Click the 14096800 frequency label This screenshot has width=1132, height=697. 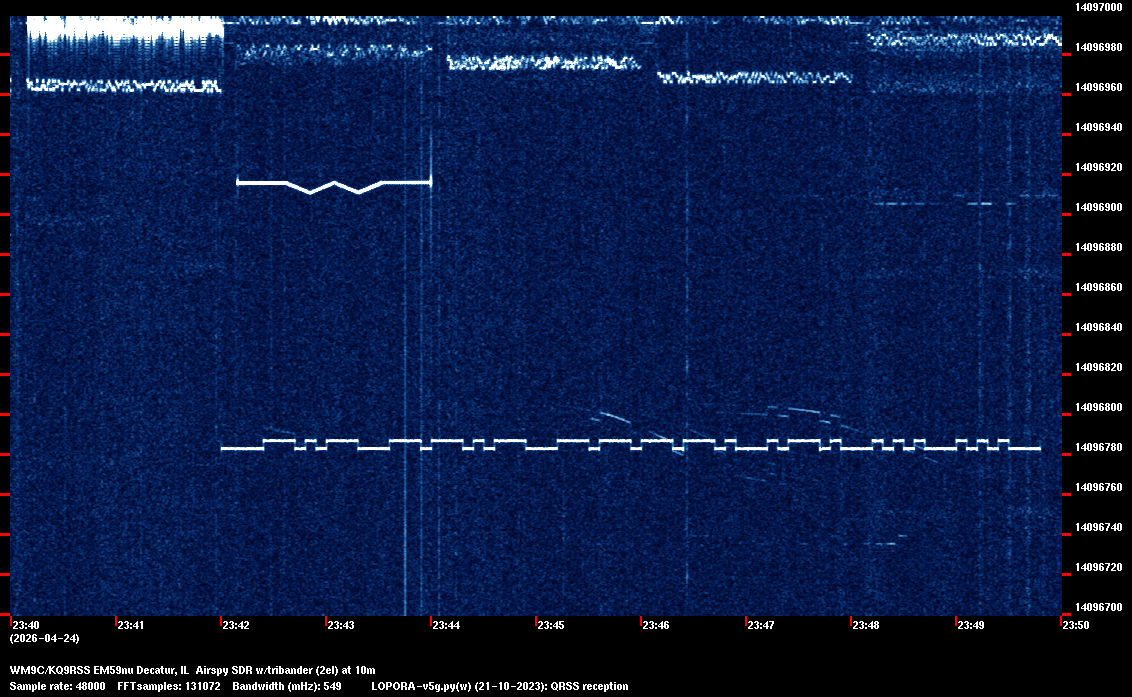coord(1098,407)
